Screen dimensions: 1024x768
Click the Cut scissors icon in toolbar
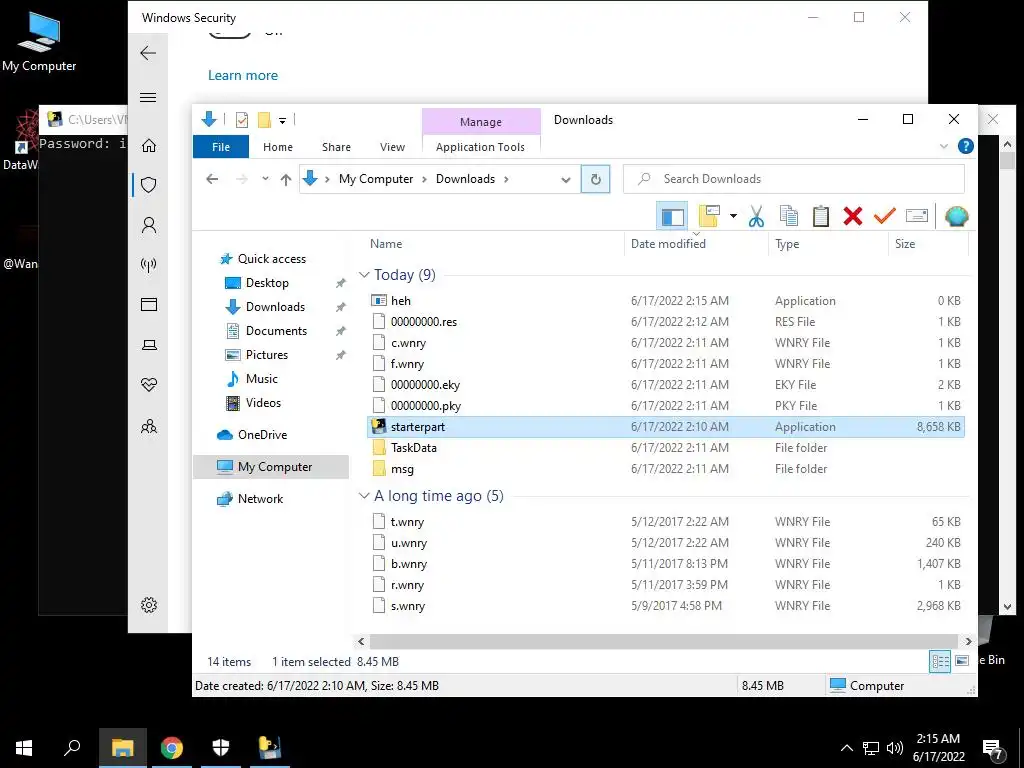(756, 216)
